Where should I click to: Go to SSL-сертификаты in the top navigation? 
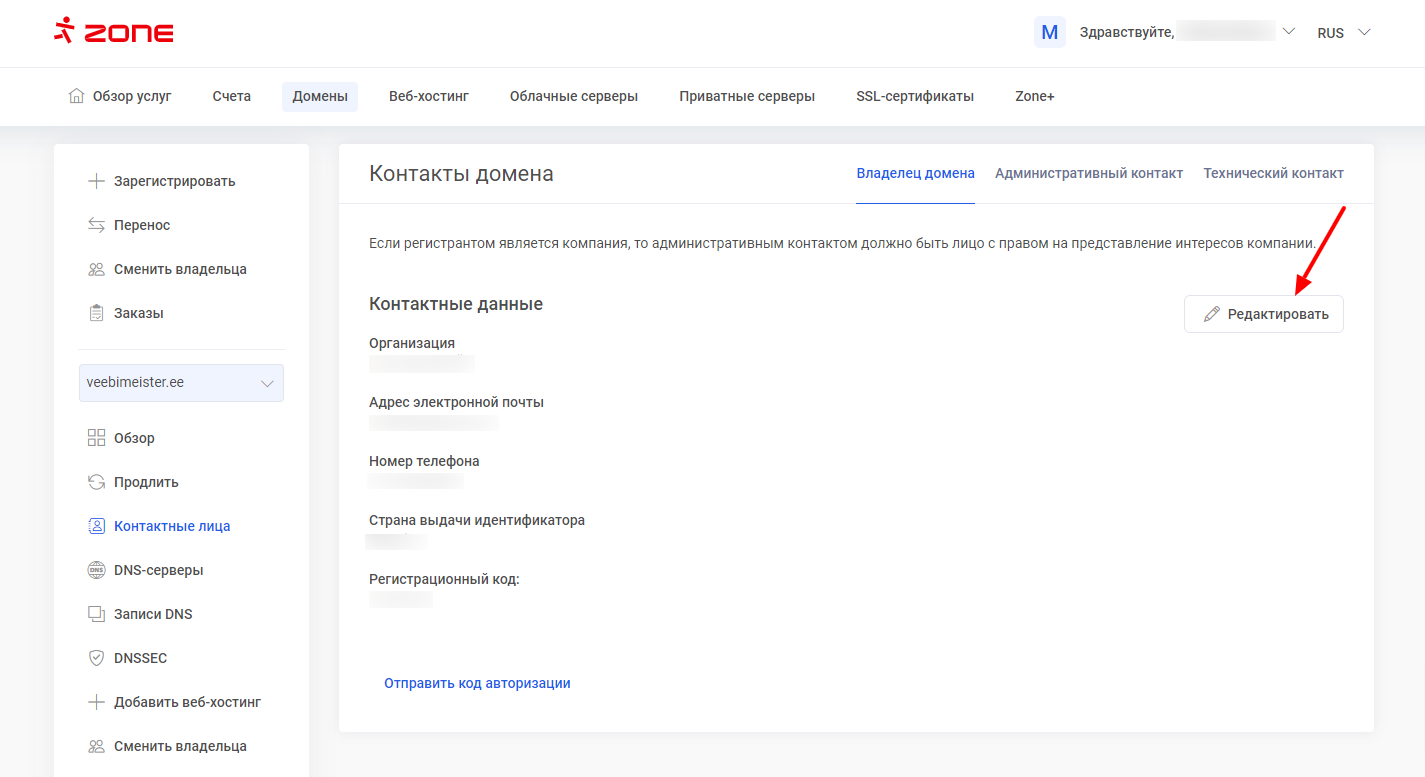coord(914,96)
